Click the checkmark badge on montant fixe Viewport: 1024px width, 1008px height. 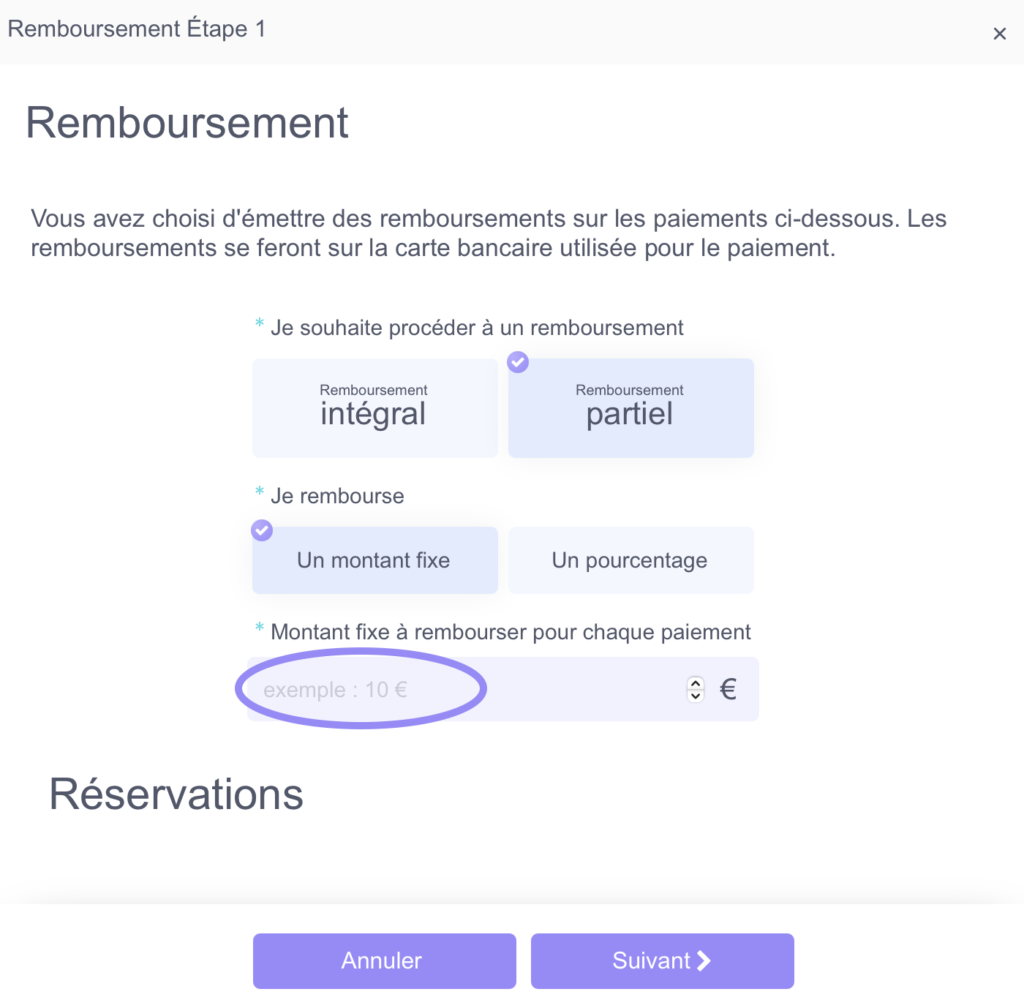click(x=262, y=530)
